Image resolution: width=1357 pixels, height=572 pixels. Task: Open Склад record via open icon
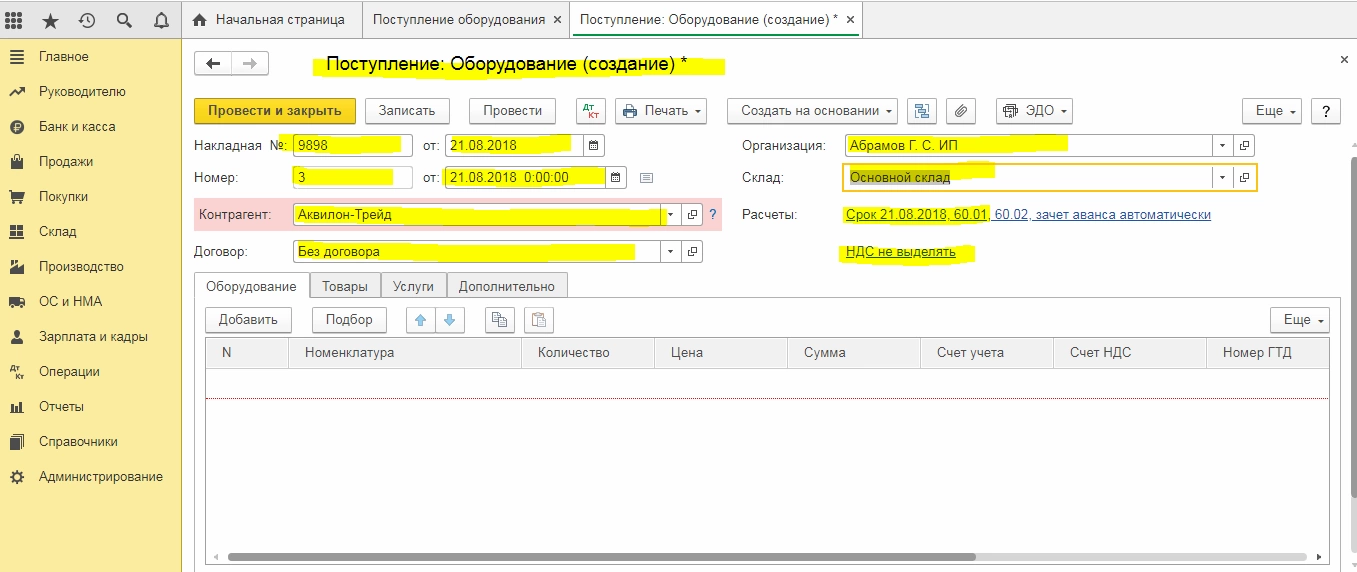point(1244,177)
